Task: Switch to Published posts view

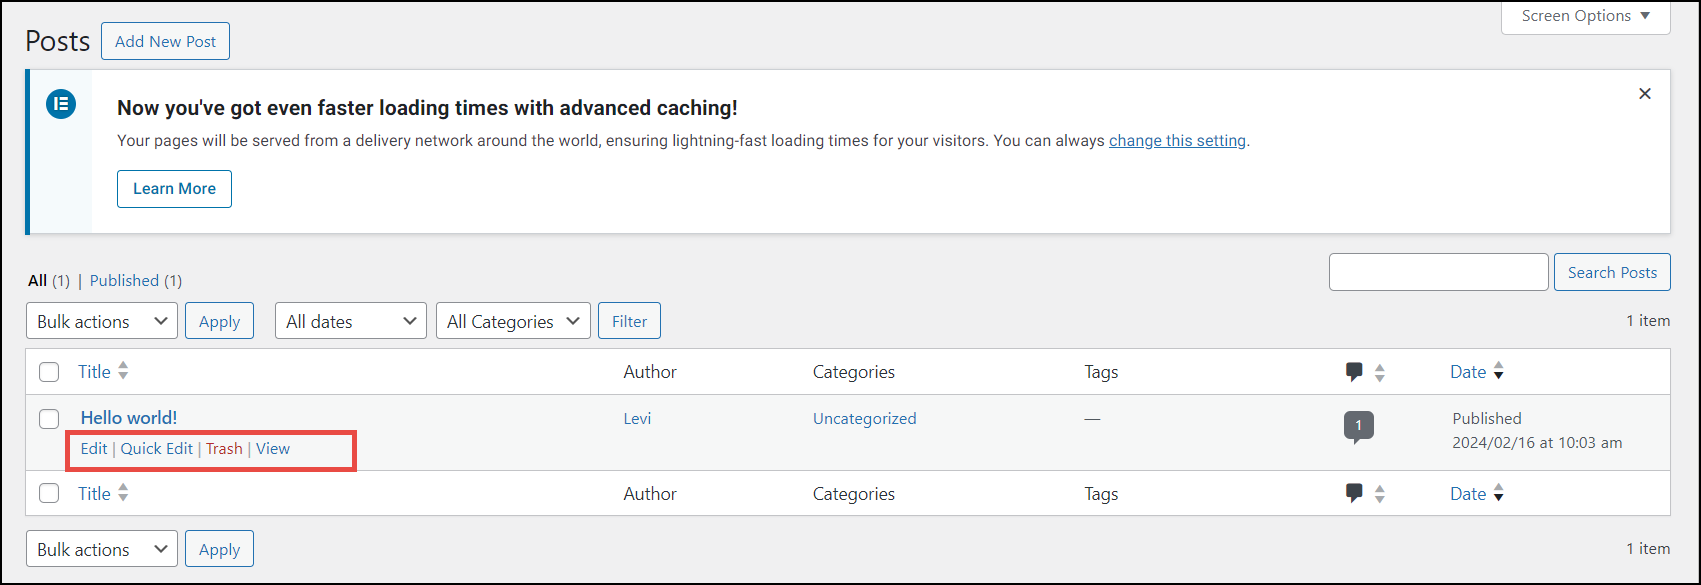Action: point(125,281)
